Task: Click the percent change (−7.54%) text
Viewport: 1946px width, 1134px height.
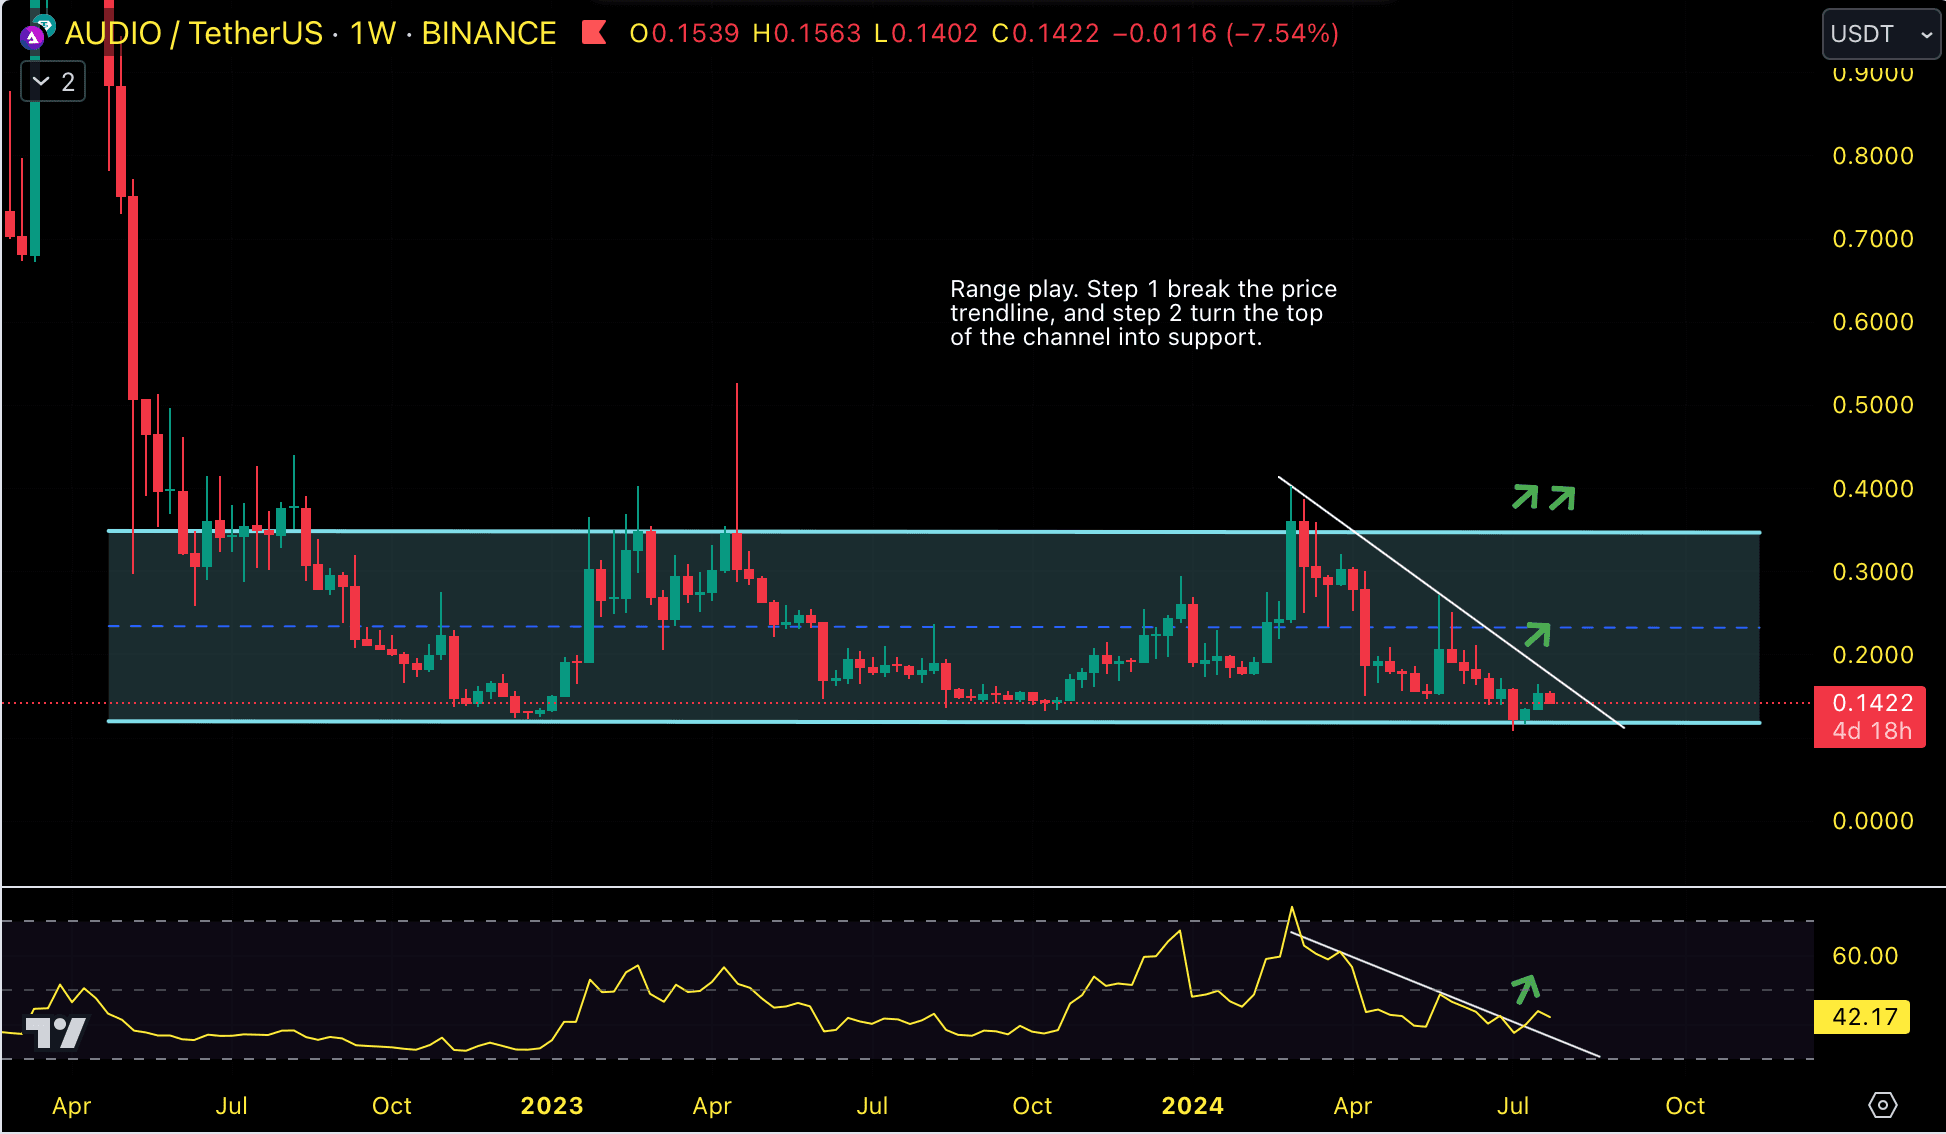Action: pos(1282,33)
